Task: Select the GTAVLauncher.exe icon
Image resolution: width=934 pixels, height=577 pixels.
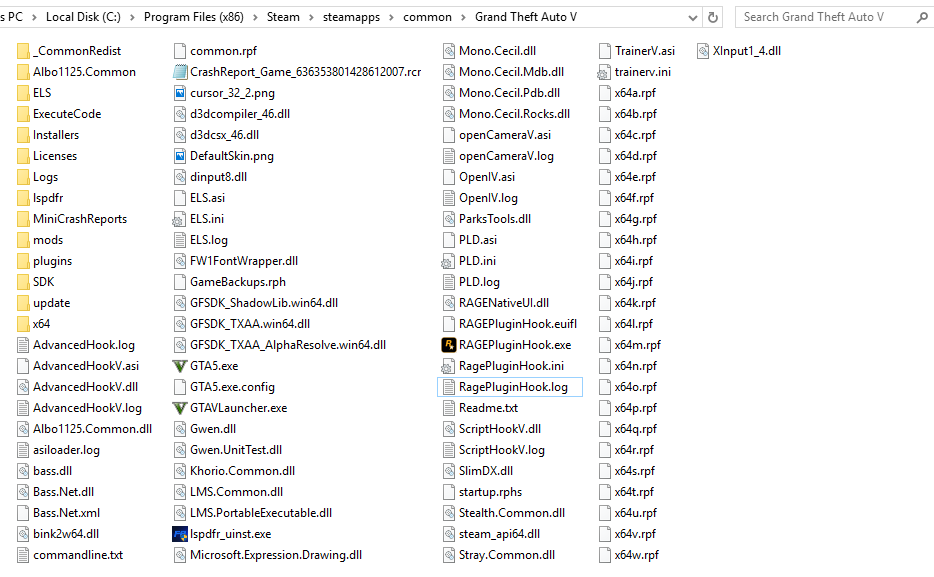Action: 179,408
